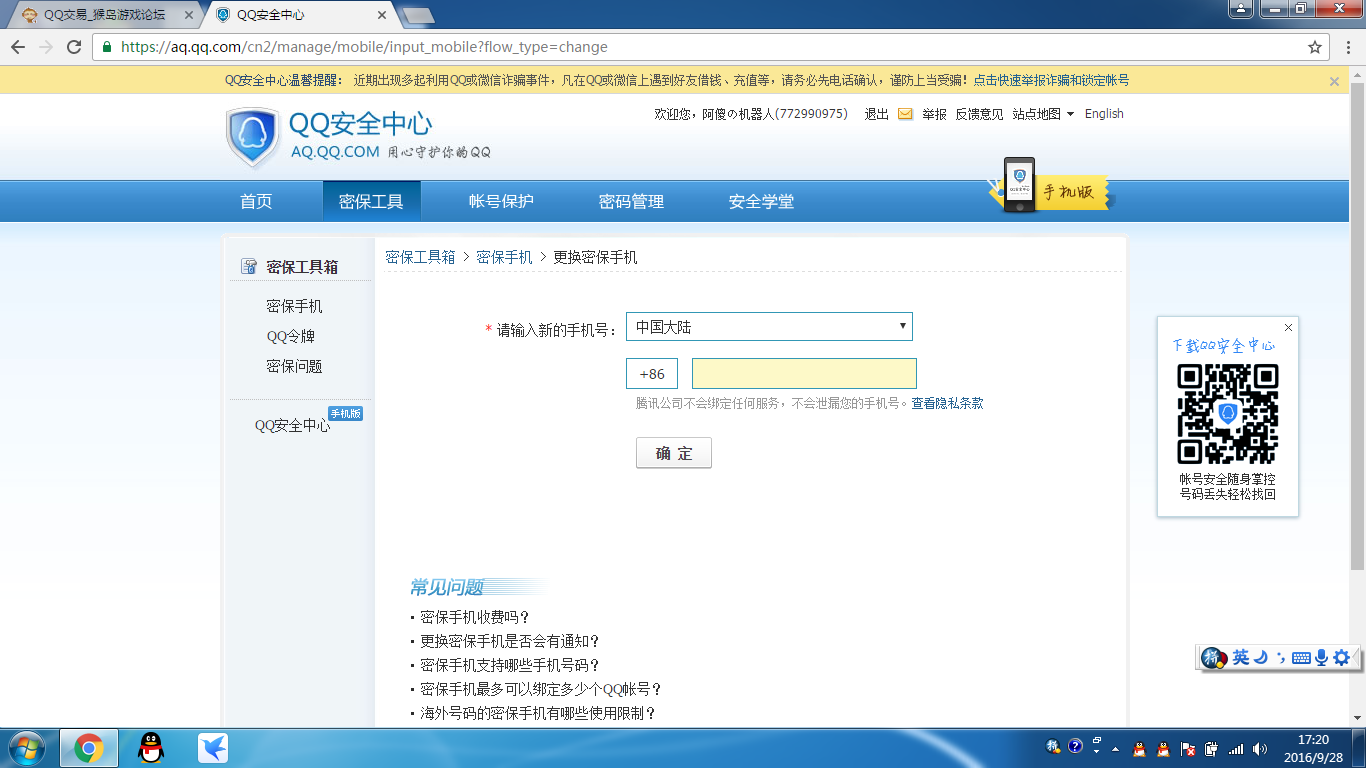Click the QQ安全中心 shield logo
The image size is (1366, 768).
click(x=253, y=138)
